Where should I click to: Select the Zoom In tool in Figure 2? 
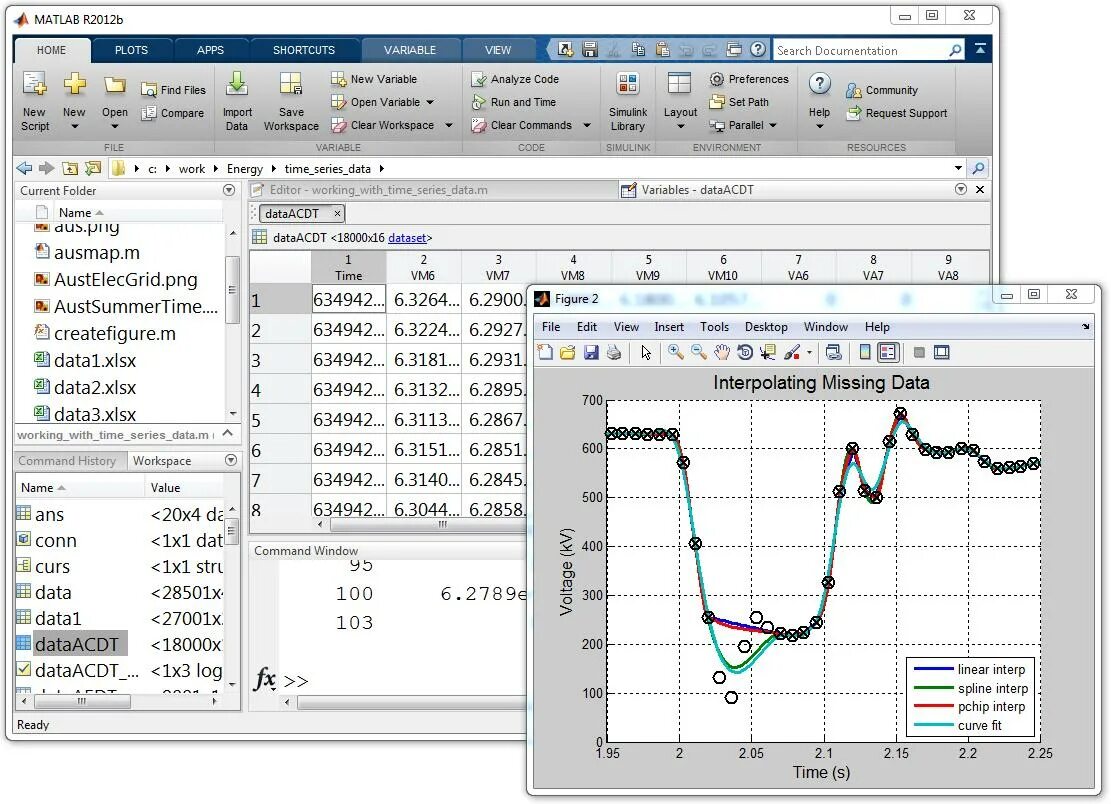pos(676,352)
